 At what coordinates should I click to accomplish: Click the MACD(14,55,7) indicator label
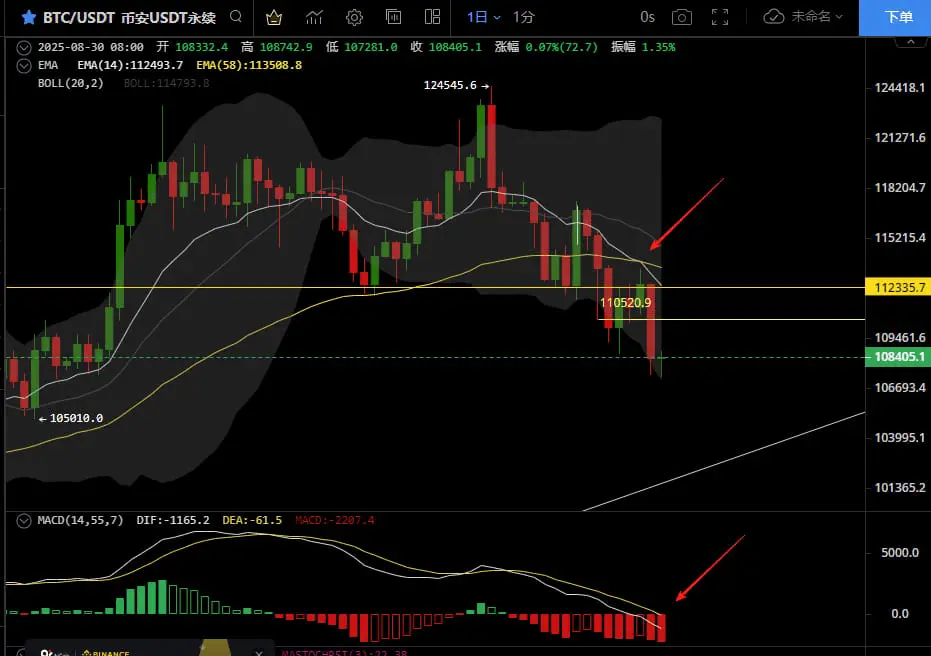pyautogui.click(x=80, y=520)
